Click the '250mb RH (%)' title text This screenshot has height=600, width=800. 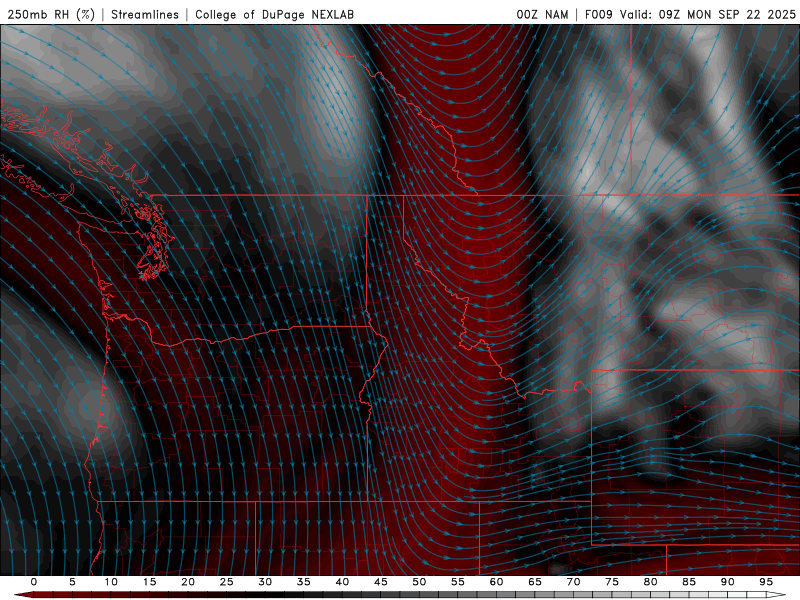pos(52,14)
